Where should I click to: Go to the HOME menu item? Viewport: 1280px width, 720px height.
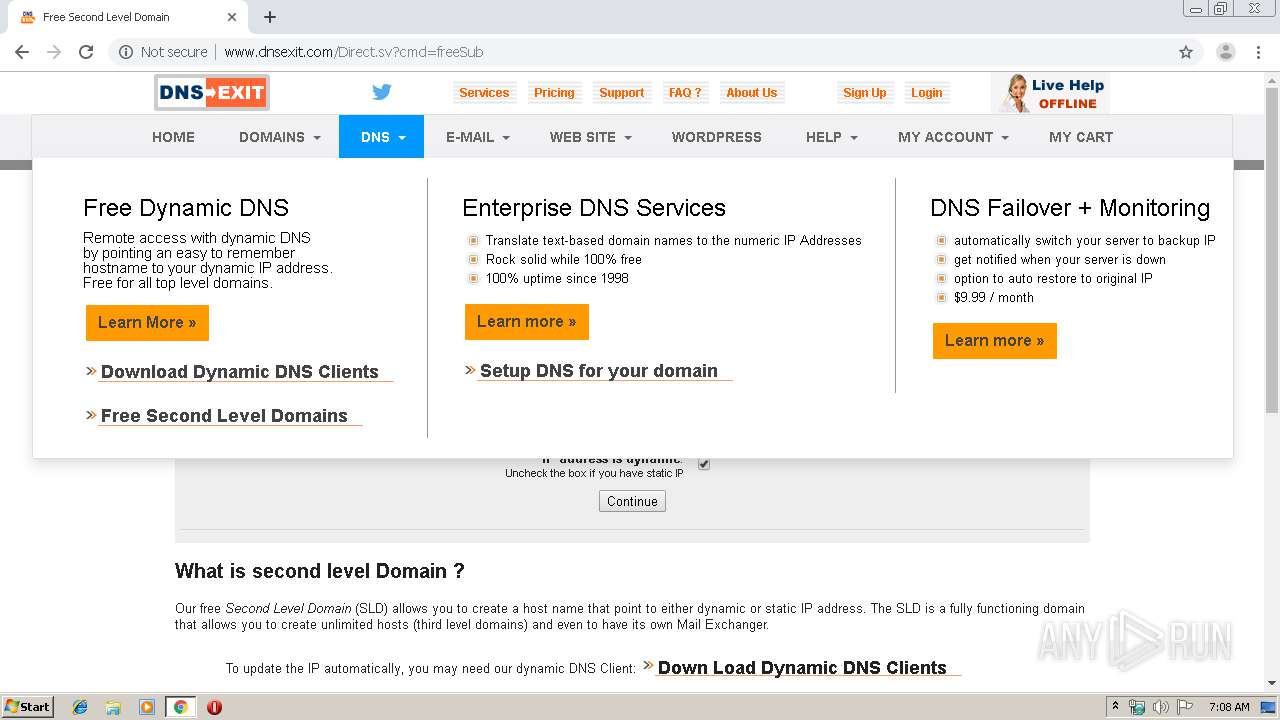point(173,137)
